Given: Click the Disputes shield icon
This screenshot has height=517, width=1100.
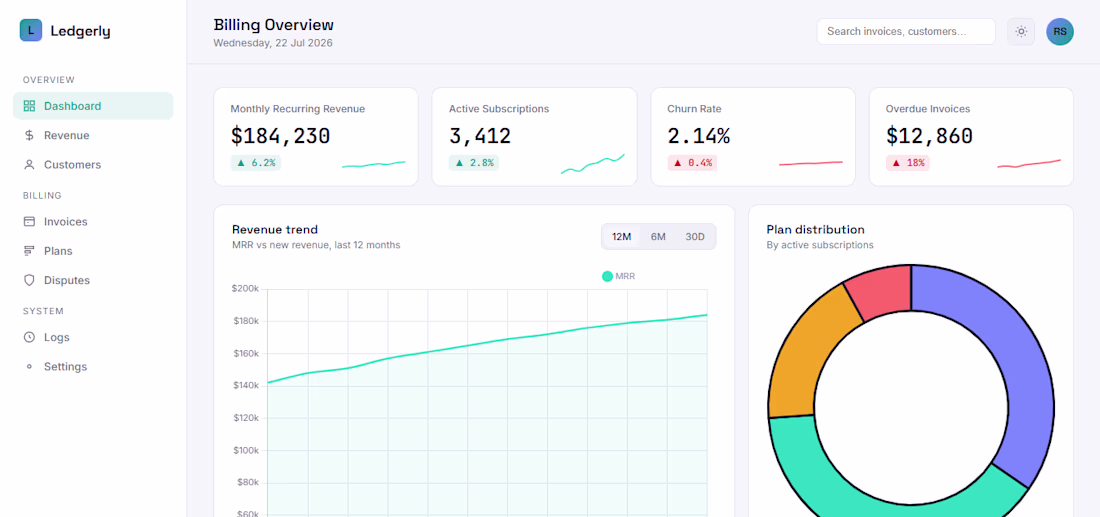Looking at the screenshot, I should (x=29, y=280).
